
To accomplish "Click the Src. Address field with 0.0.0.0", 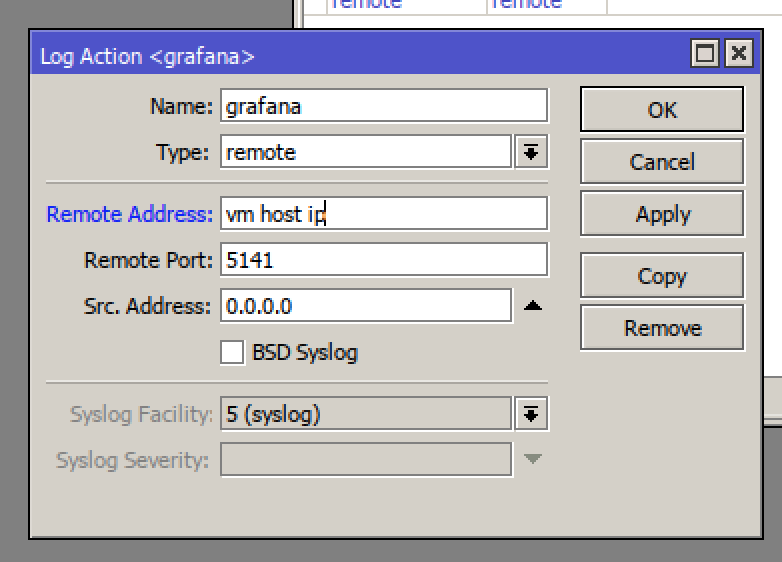I will [x=366, y=305].
